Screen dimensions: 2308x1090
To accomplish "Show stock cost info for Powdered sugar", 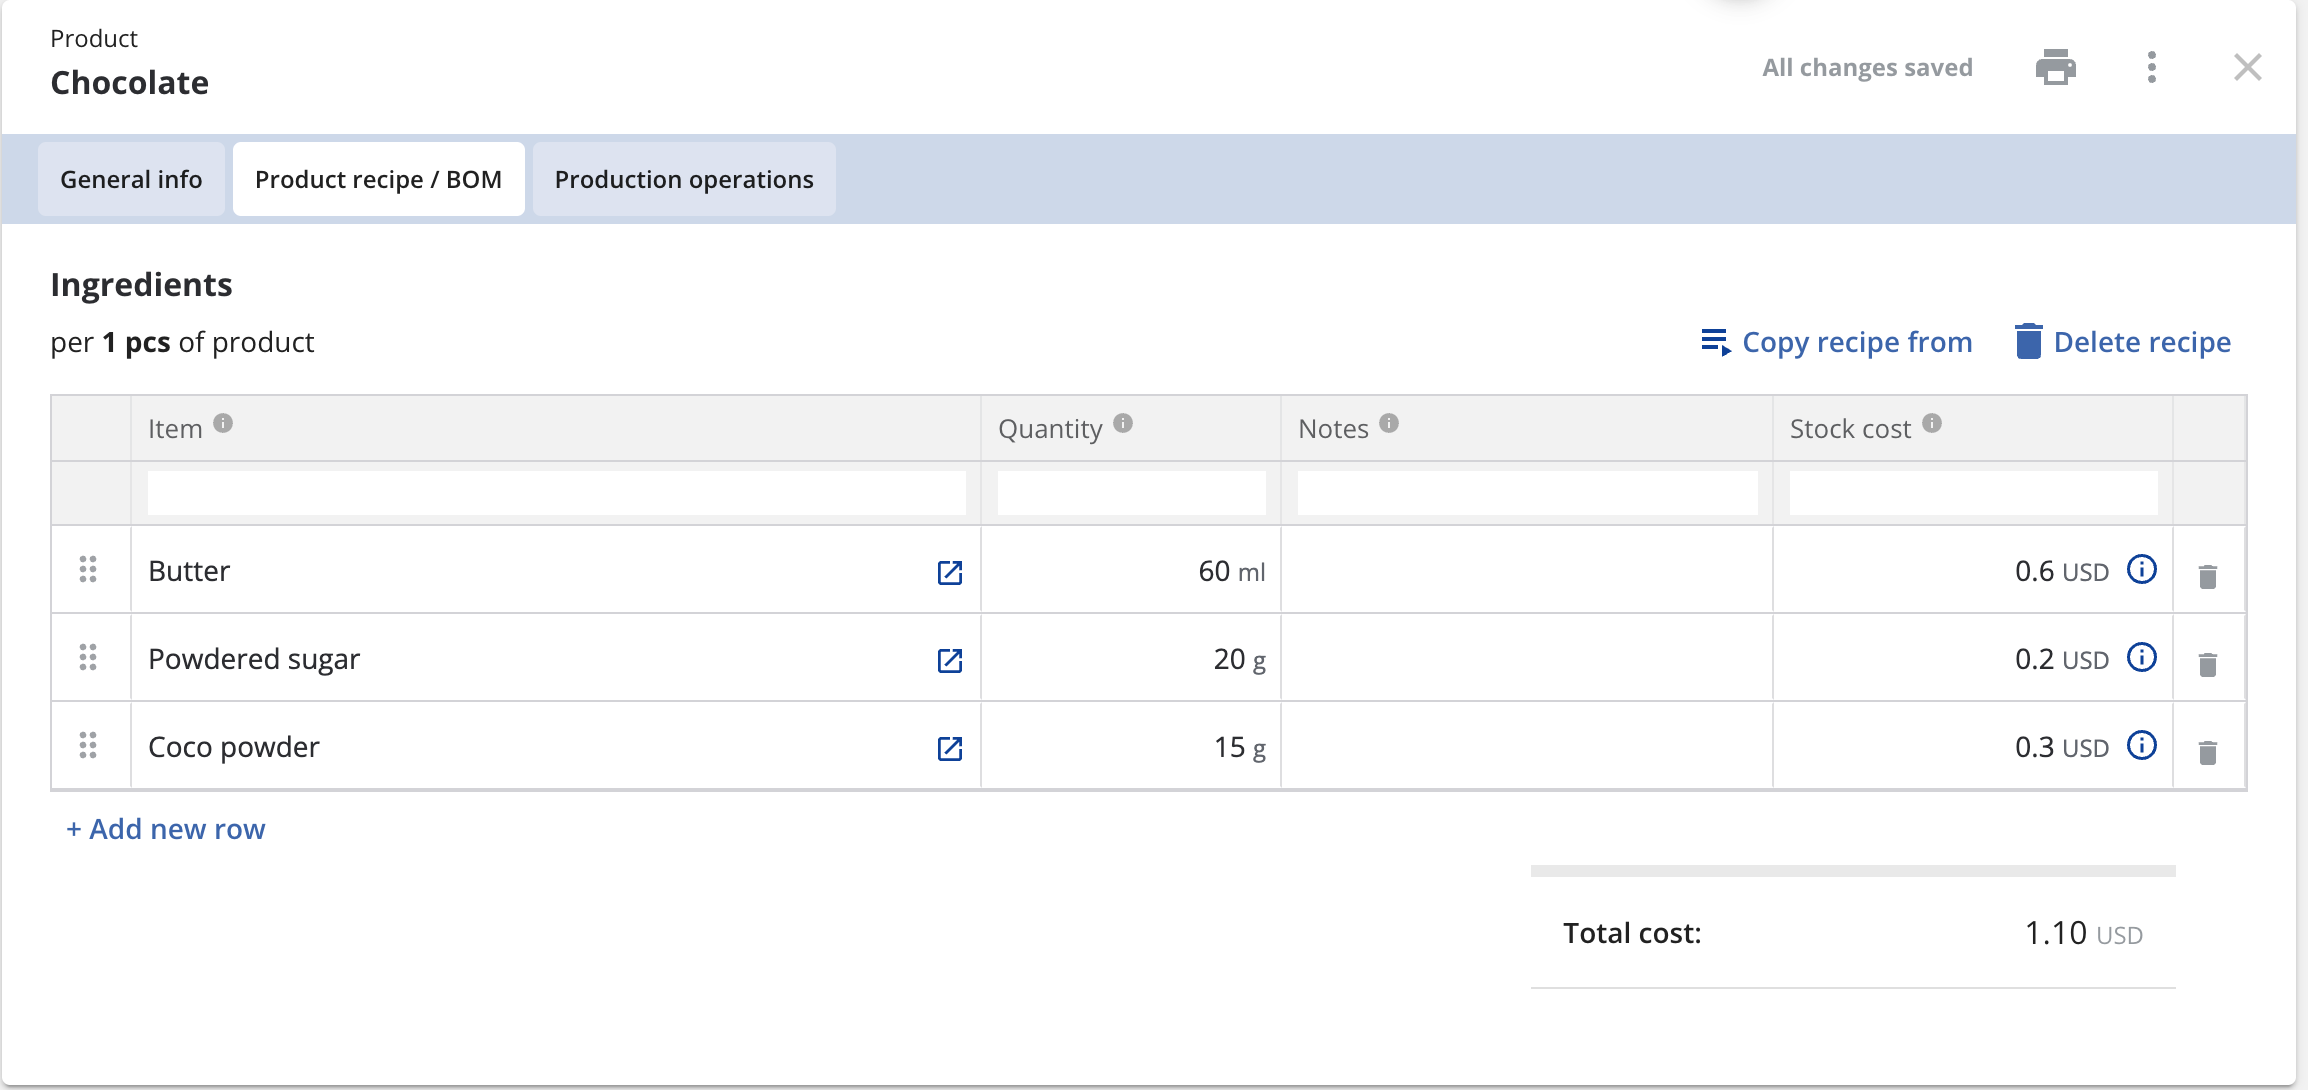I will pyautogui.click(x=2141, y=658).
